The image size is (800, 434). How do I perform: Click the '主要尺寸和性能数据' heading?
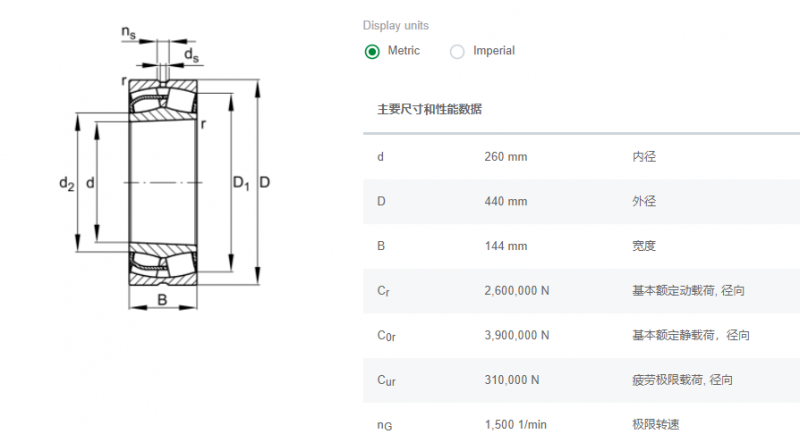(429, 109)
